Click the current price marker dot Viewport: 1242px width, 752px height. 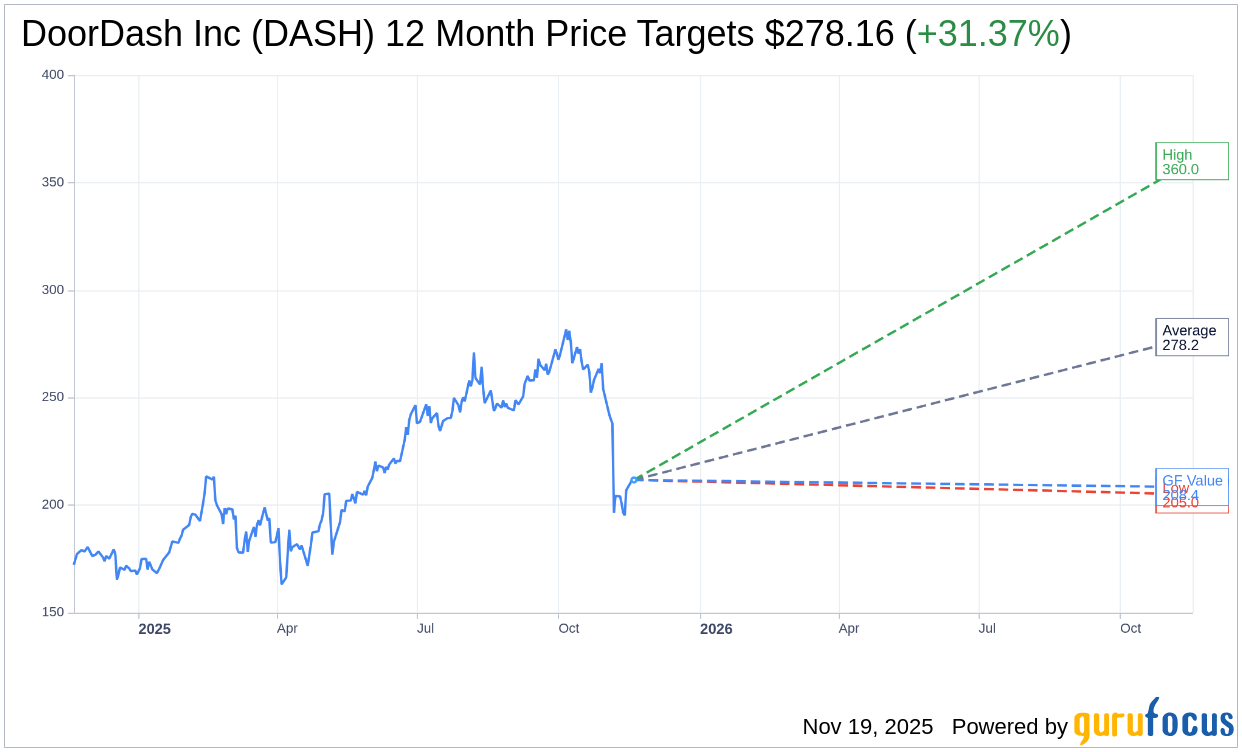tap(633, 480)
